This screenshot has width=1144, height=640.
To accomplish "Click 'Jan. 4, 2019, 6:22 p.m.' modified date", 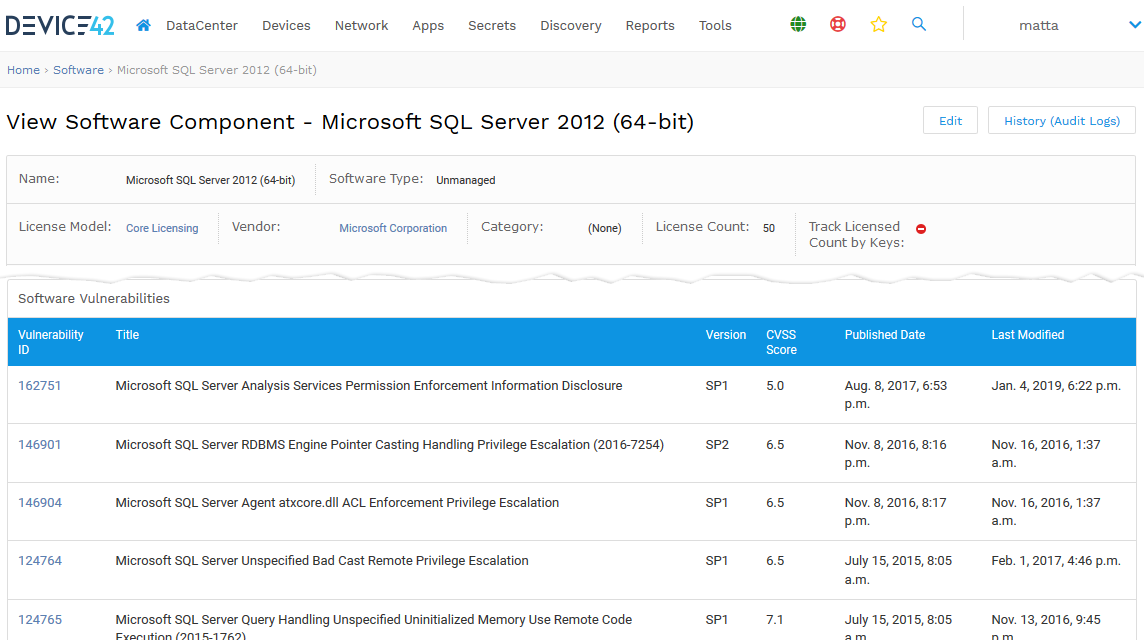I will click(x=1056, y=385).
